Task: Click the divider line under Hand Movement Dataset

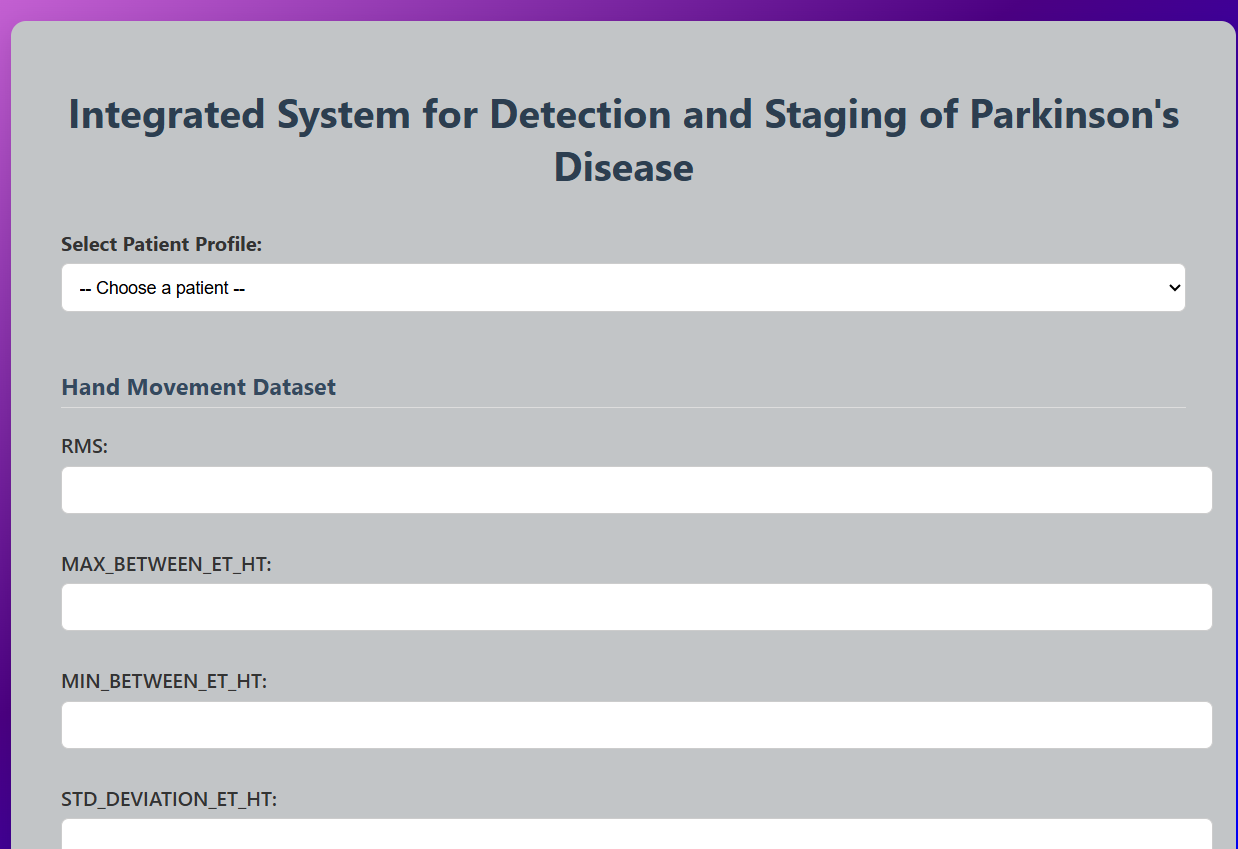Action: (623, 407)
